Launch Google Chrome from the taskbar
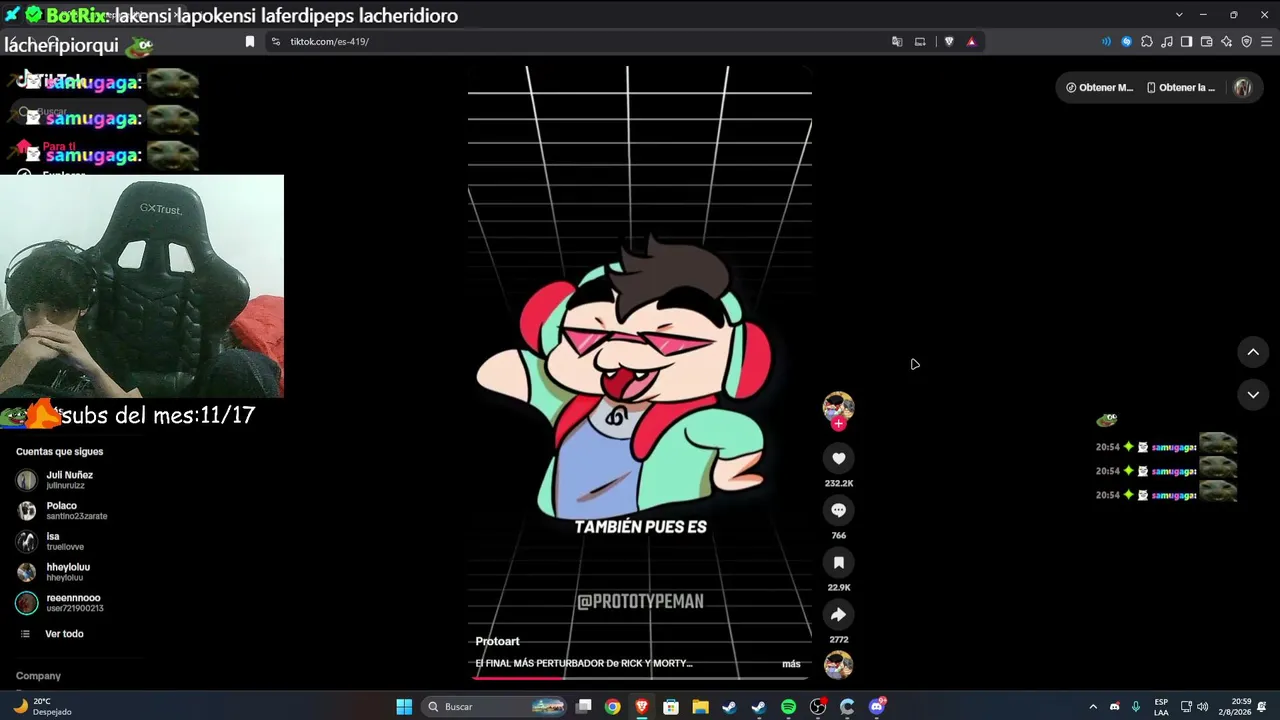1280x720 pixels. tap(613, 707)
